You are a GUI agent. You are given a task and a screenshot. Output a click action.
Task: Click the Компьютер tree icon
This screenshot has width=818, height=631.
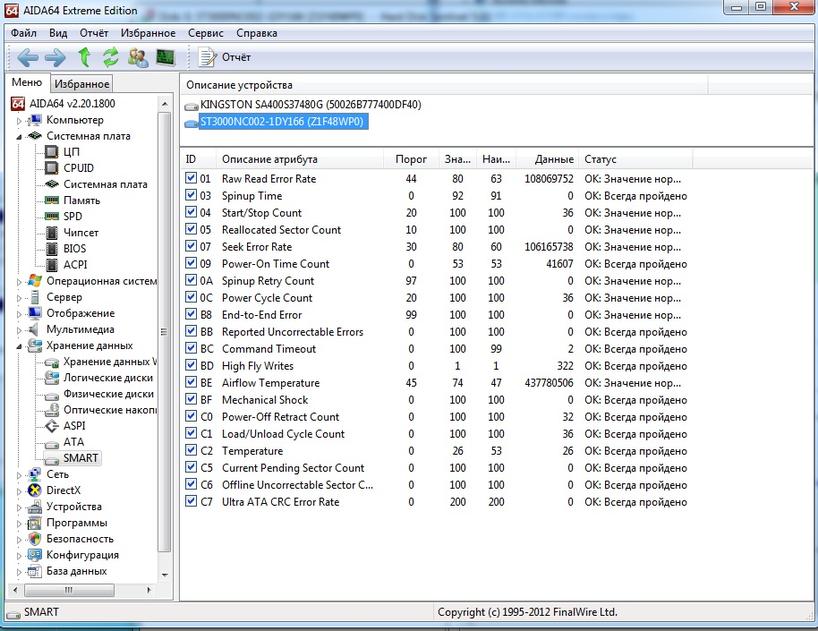pos(35,120)
